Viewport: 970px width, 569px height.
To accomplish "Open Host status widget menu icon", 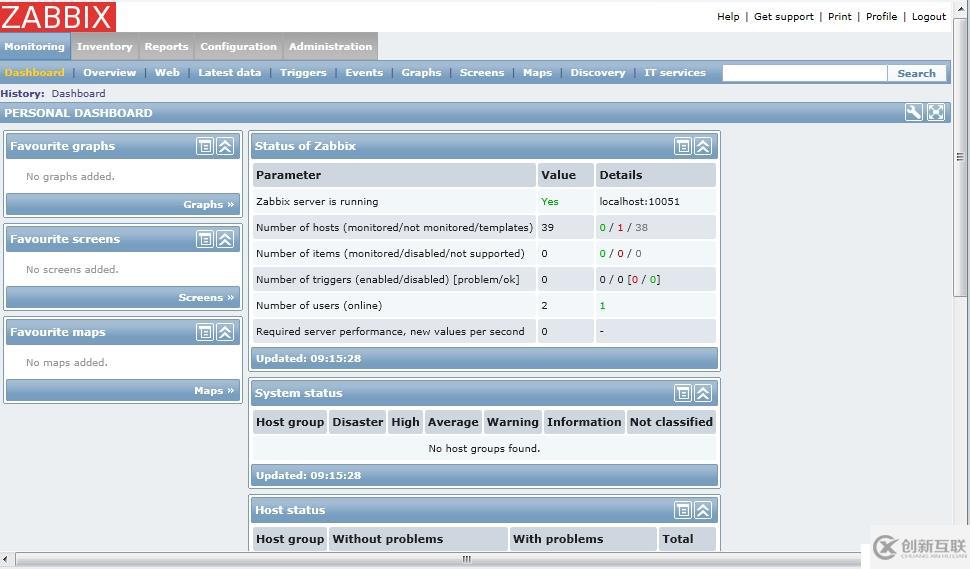I will click(683, 510).
